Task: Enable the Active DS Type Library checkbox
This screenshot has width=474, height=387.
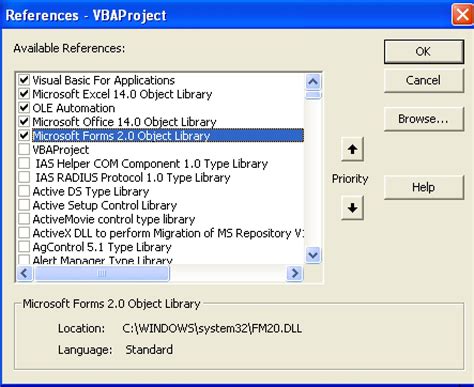Action: pyautogui.click(x=24, y=191)
